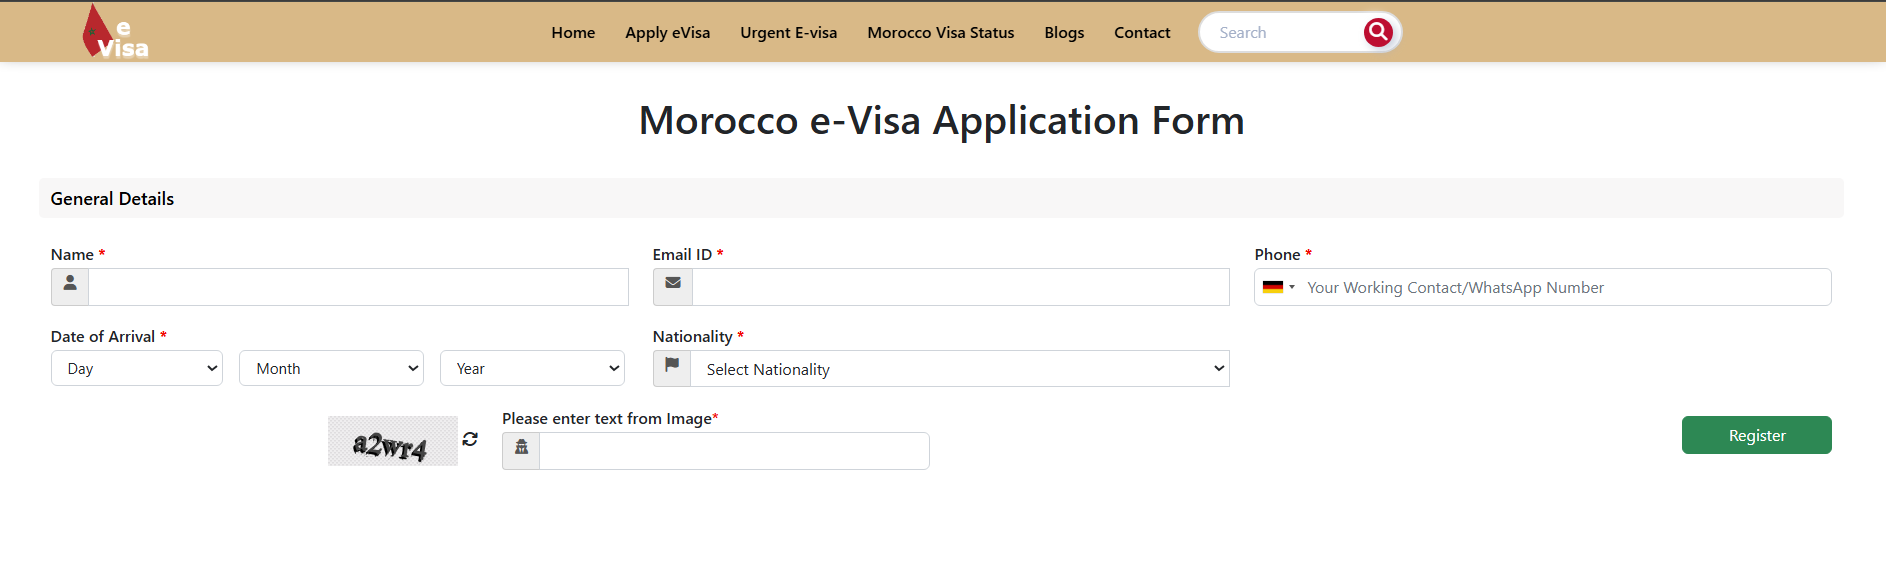Open the Apply eVisa page
The width and height of the screenshot is (1886, 581).
click(667, 33)
